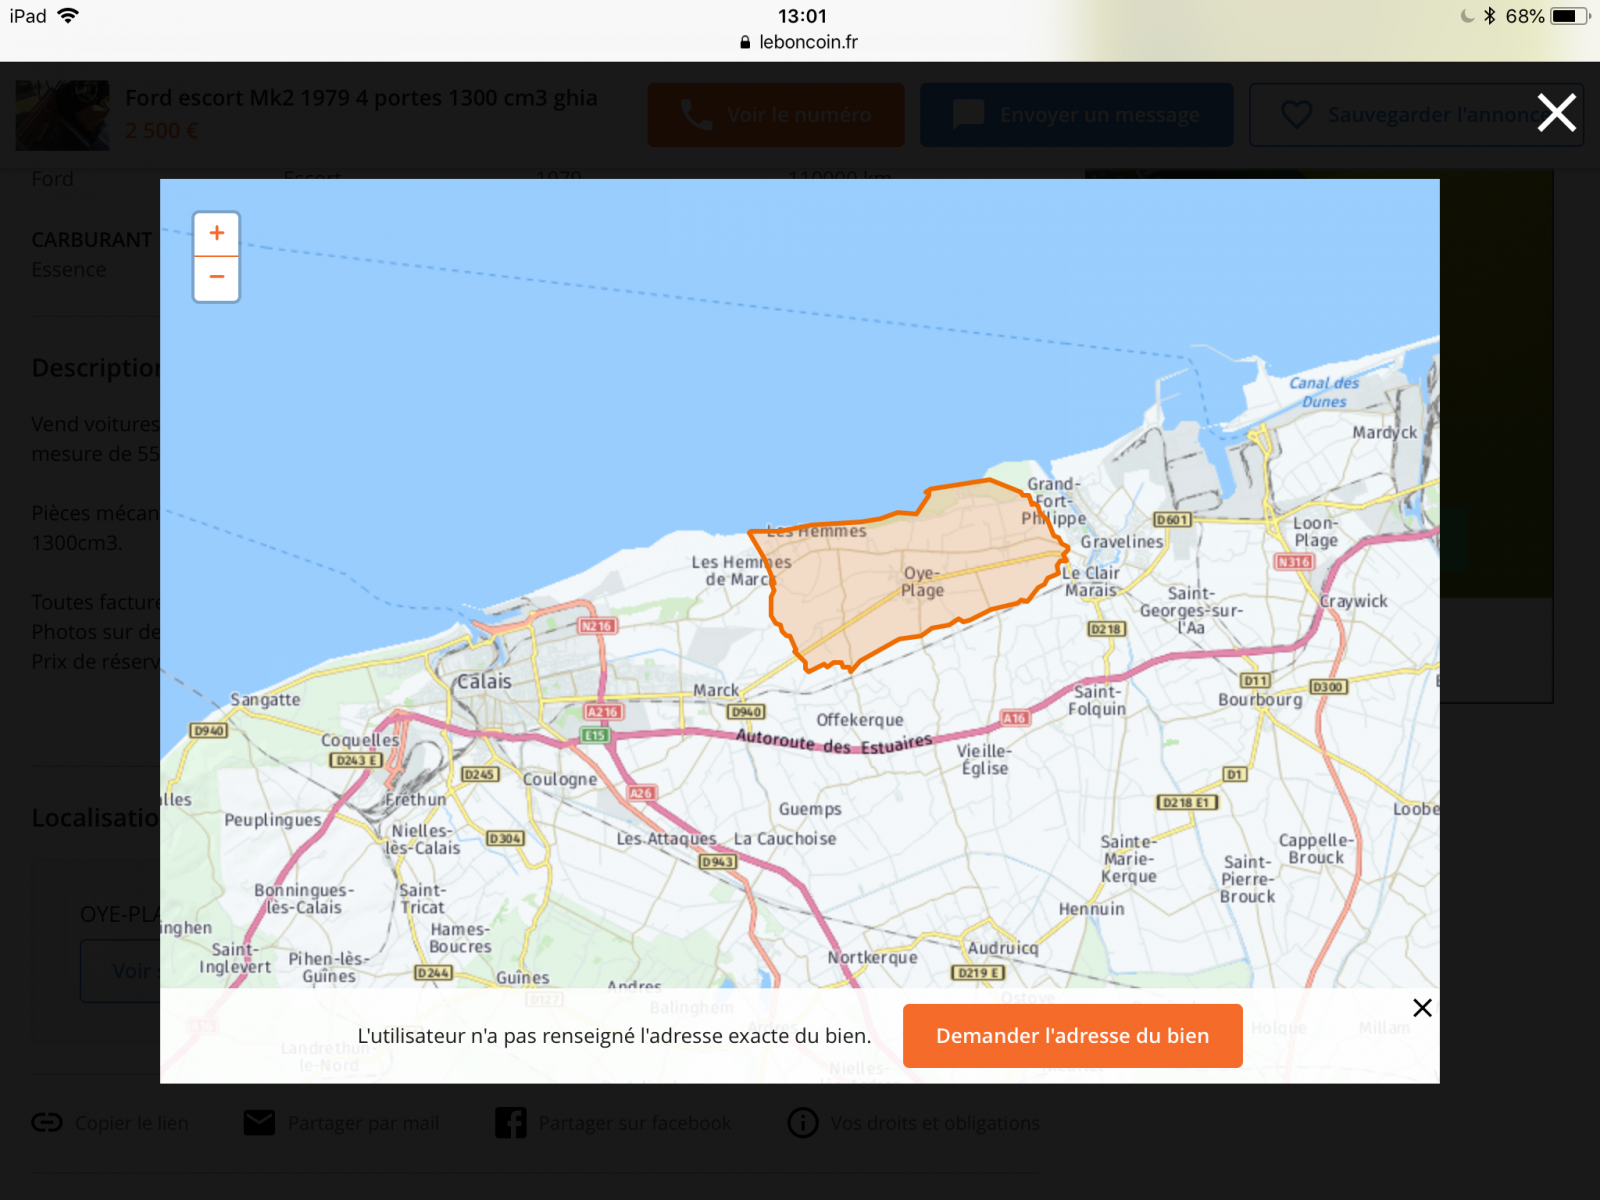Click the Marck label on the map
The height and width of the screenshot is (1200, 1600).
click(x=716, y=690)
